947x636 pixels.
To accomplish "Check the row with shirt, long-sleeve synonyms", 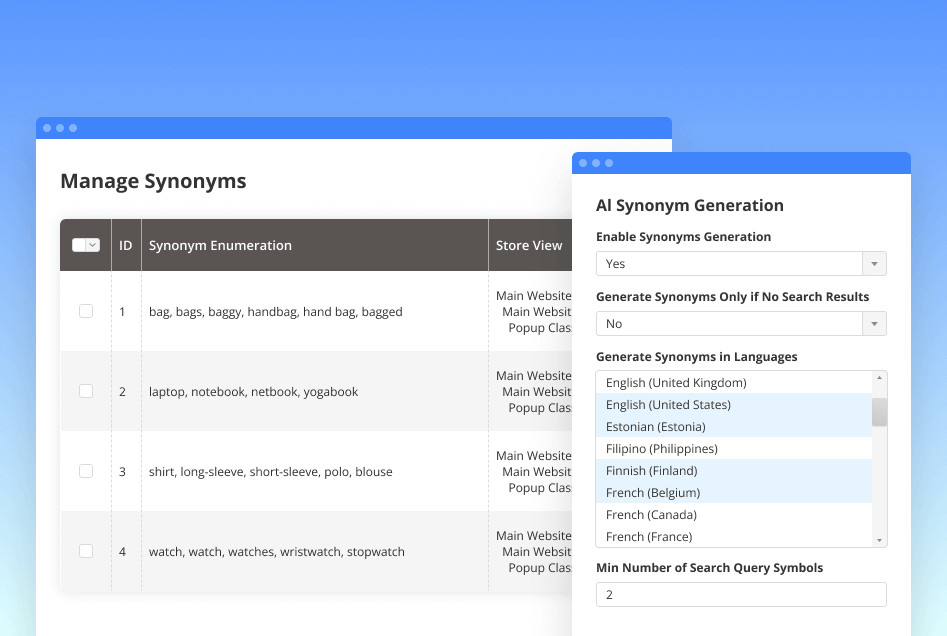I will [86, 471].
